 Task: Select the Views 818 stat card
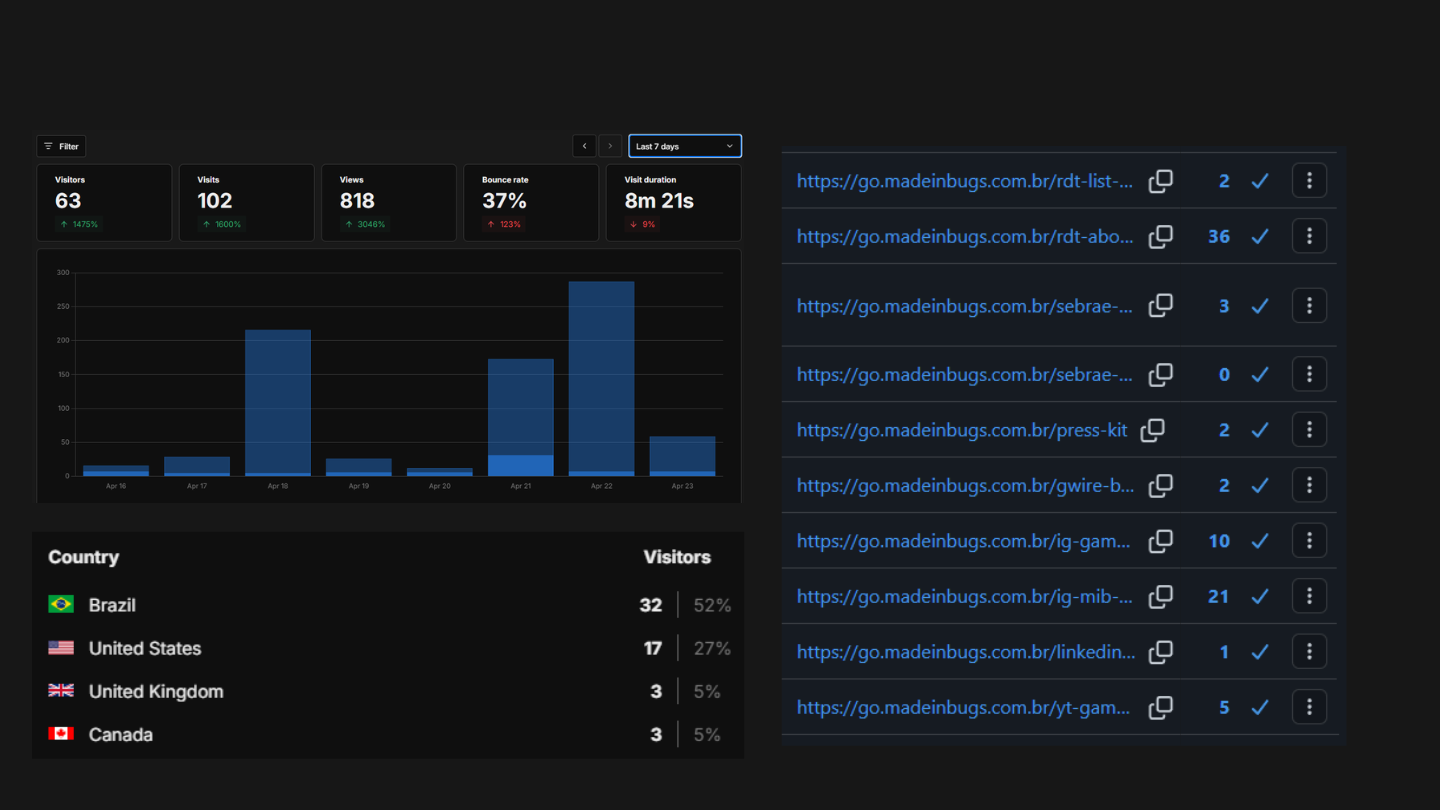coord(389,203)
